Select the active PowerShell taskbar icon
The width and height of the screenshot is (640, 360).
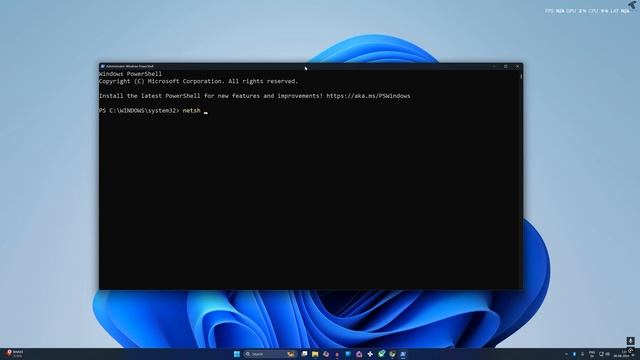click(403, 354)
